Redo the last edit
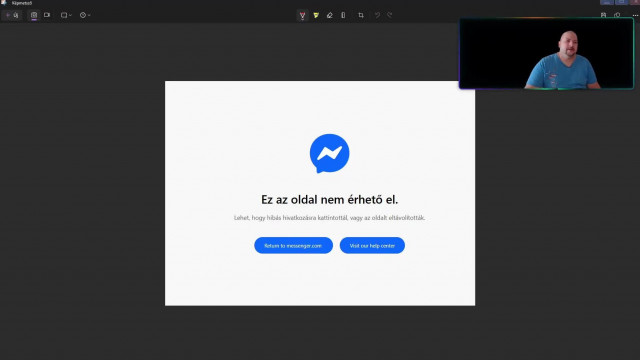Image resolution: width=640 pixels, height=360 pixels. [390, 16]
